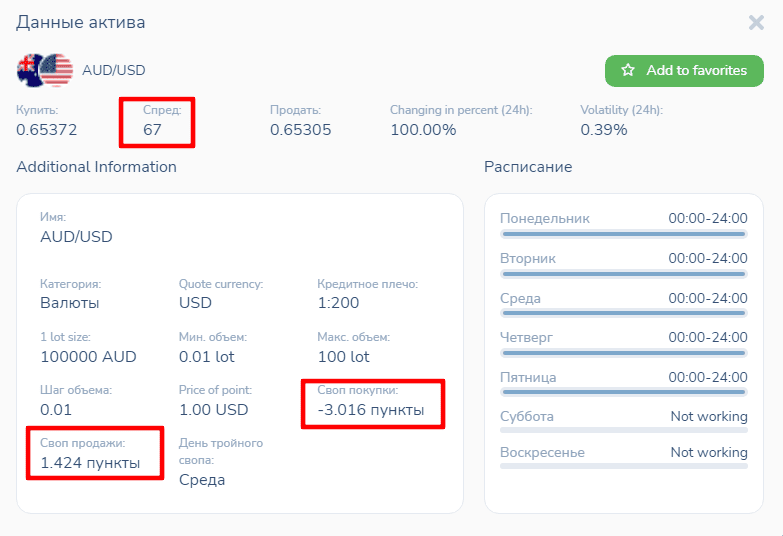Click Суббота Not working status
The image size is (783, 536).
click(x=709, y=416)
